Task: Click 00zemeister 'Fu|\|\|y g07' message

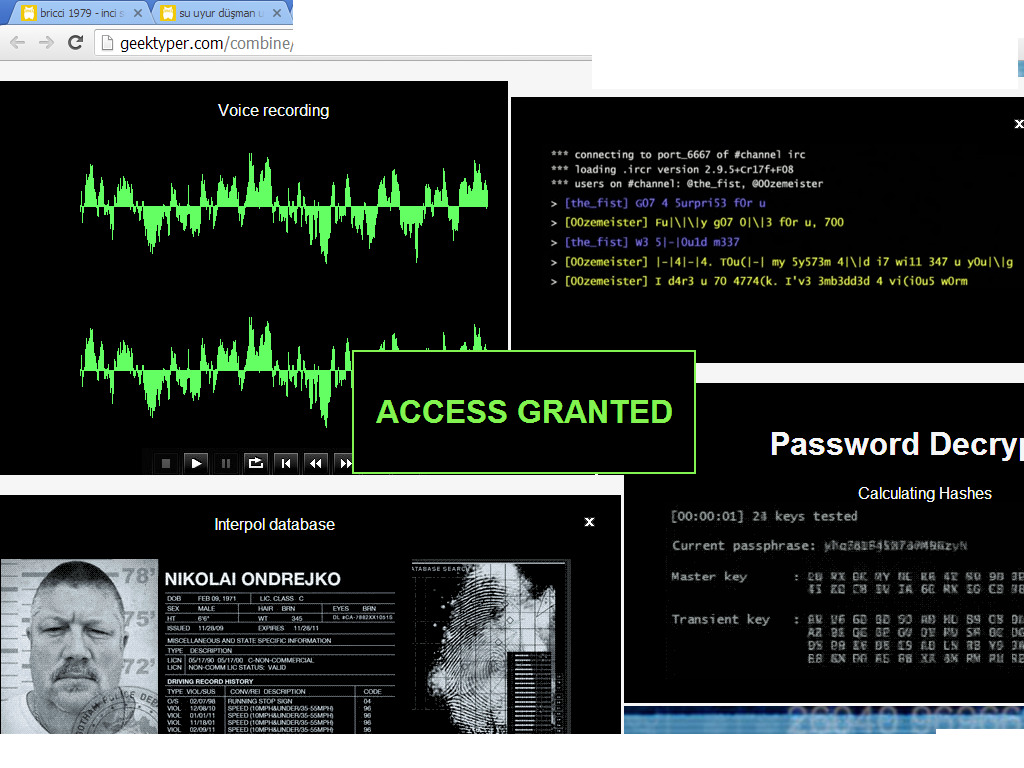Action: pyautogui.click(x=698, y=223)
